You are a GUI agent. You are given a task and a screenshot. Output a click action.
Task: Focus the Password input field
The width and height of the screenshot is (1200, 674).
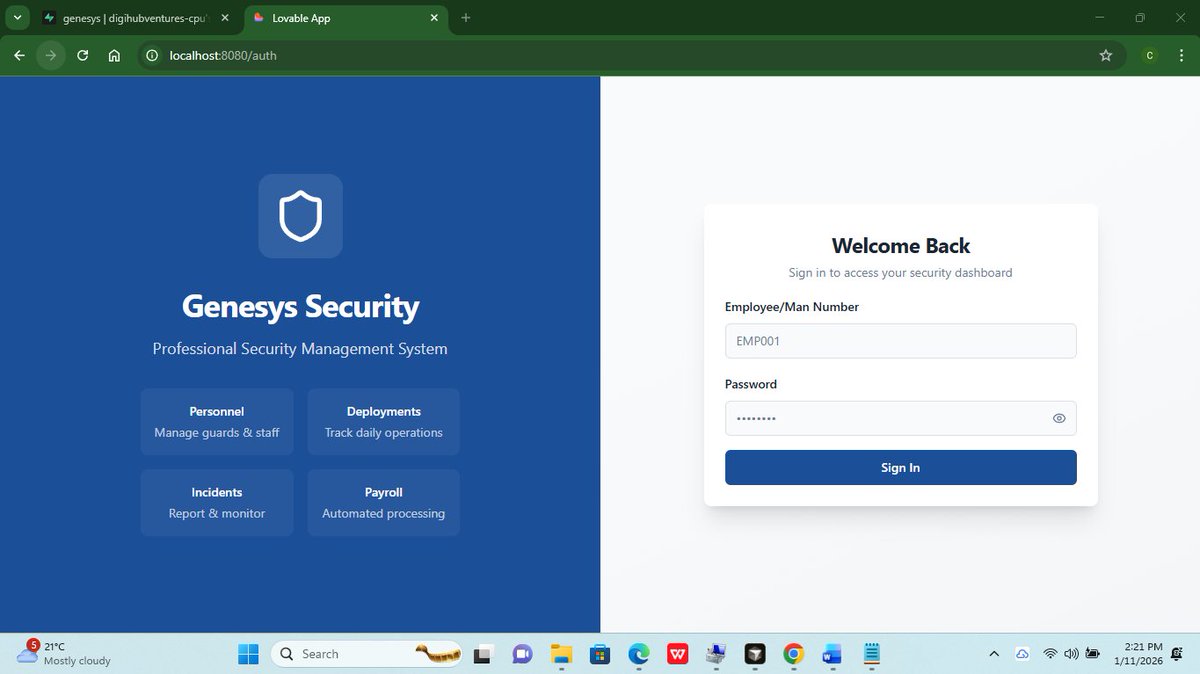(x=900, y=418)
